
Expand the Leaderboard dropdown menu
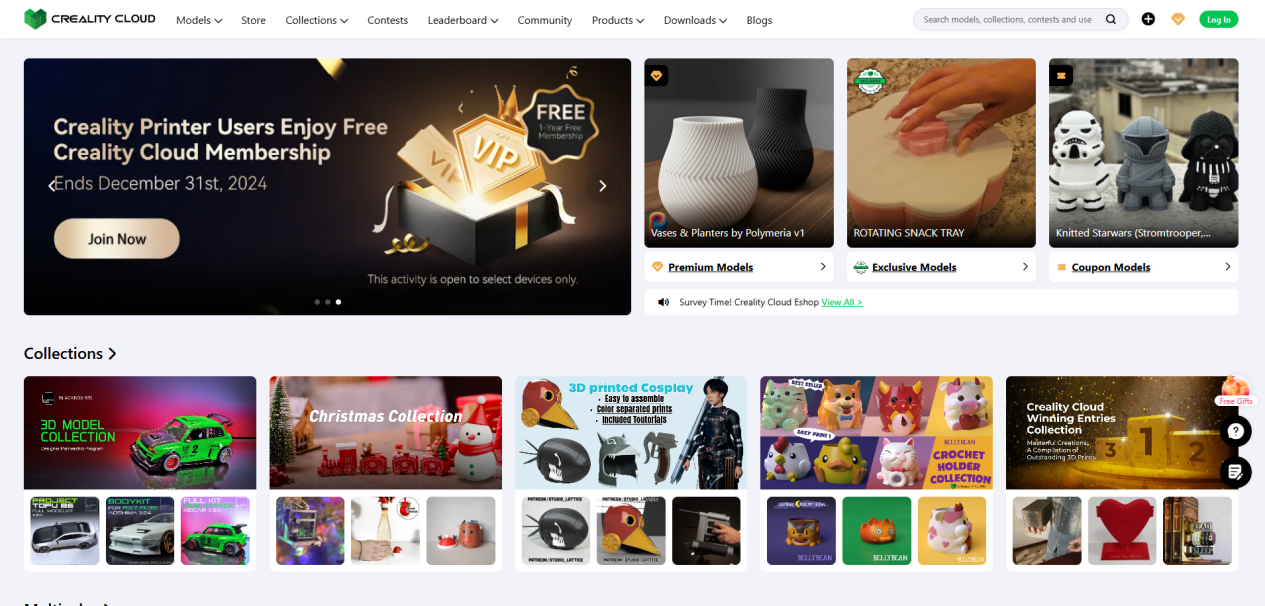tap(463, 20)
